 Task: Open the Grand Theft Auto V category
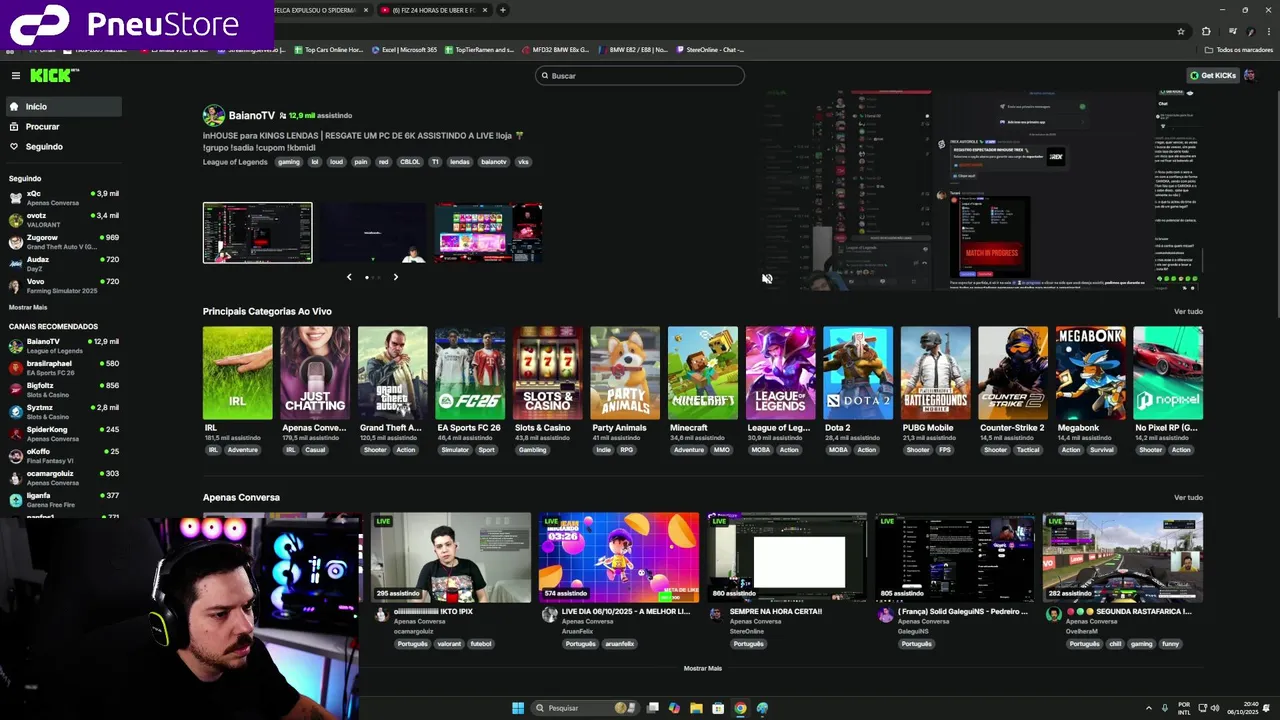392,373
